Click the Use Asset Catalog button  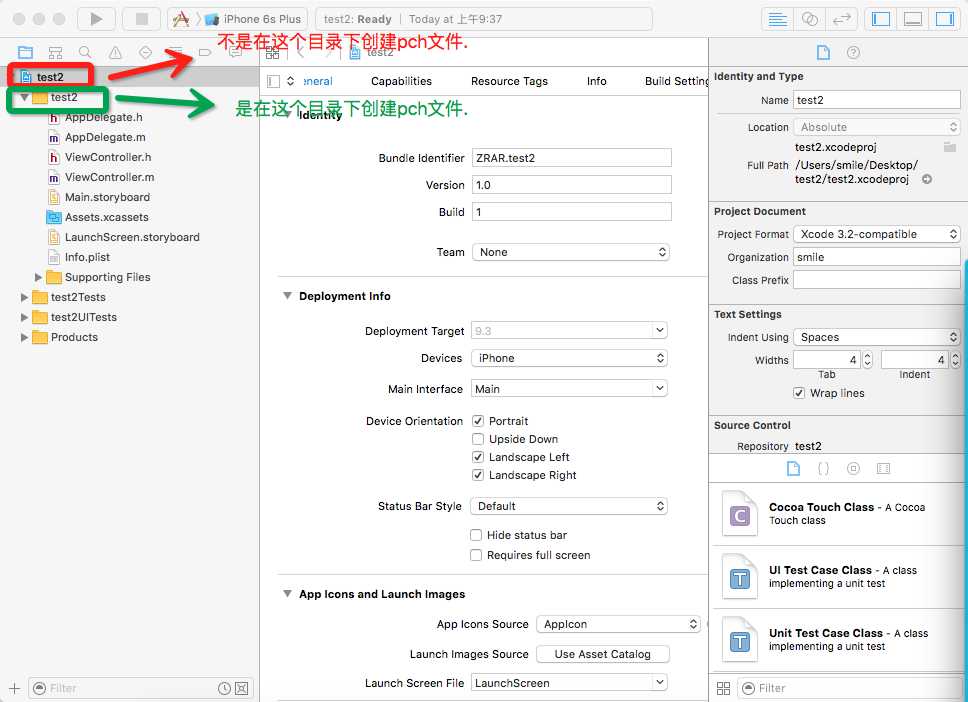603,654
